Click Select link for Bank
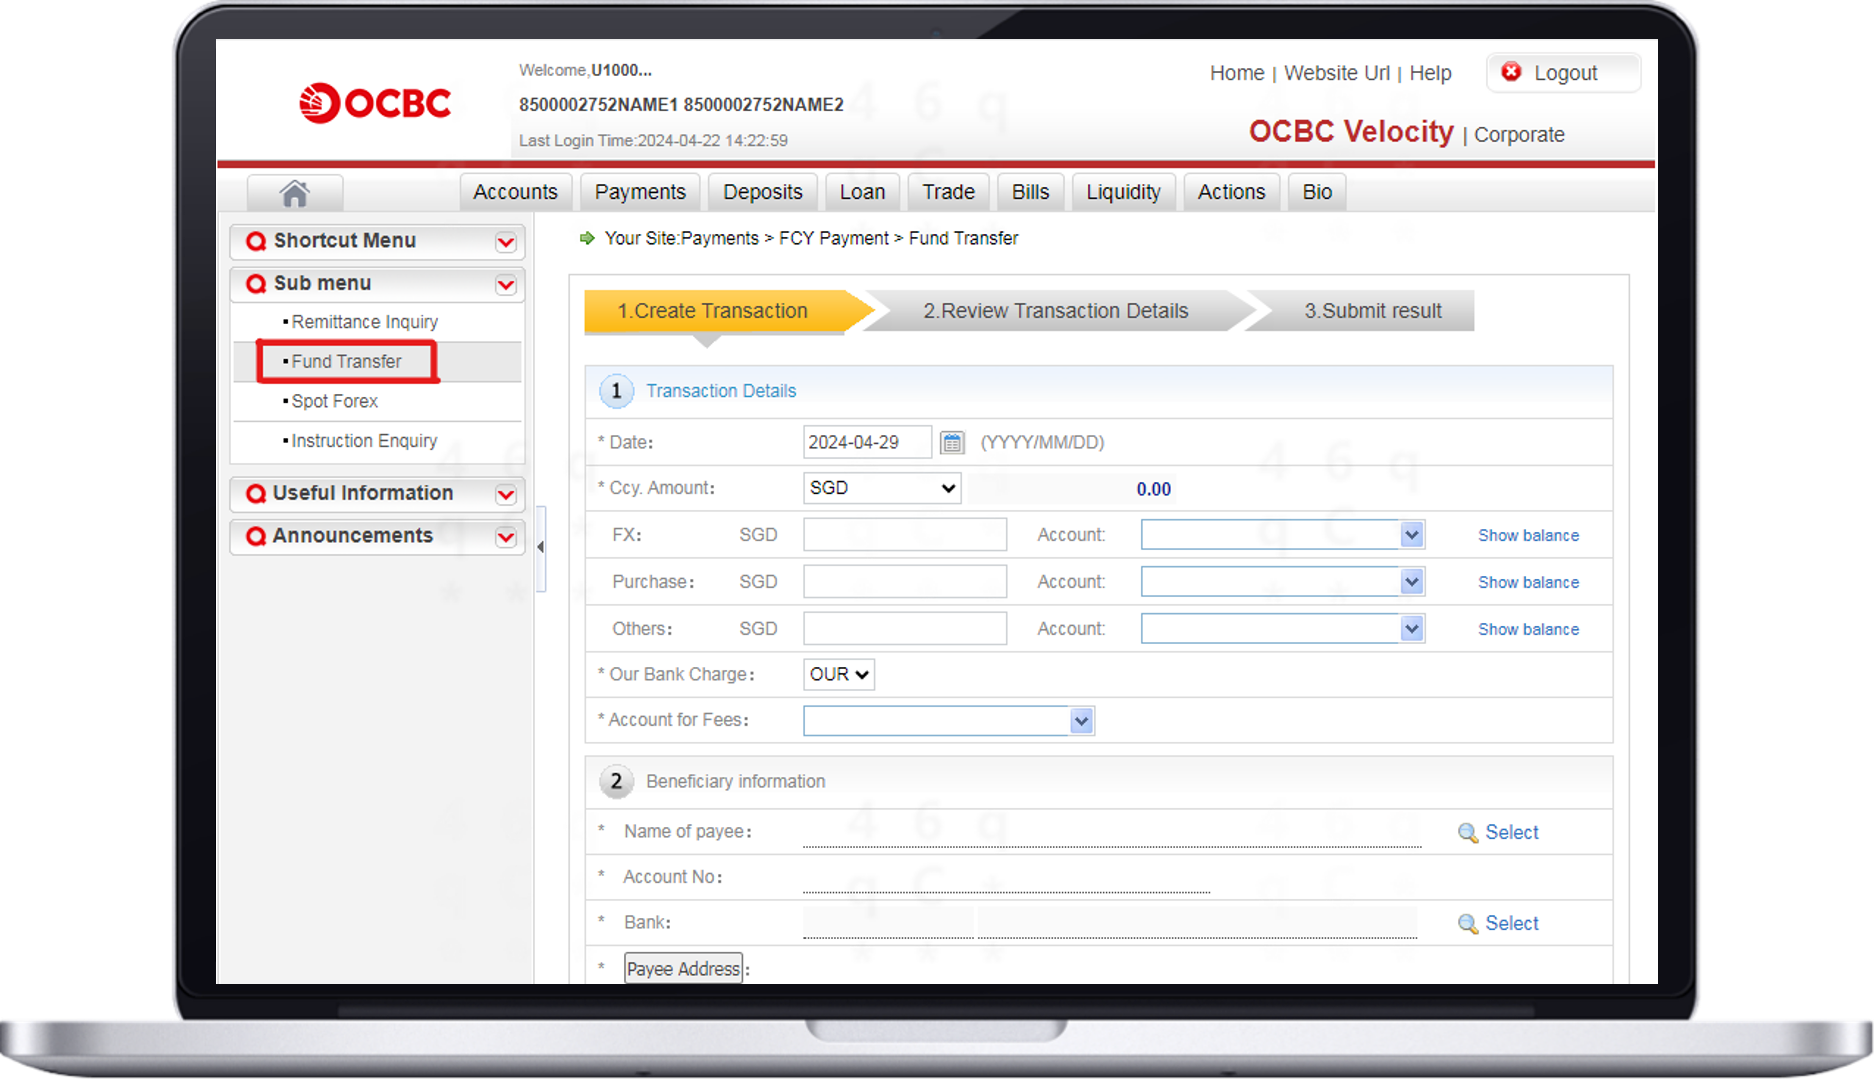This screenshot has height=1079, width=1875. [x=1511, y=924]
